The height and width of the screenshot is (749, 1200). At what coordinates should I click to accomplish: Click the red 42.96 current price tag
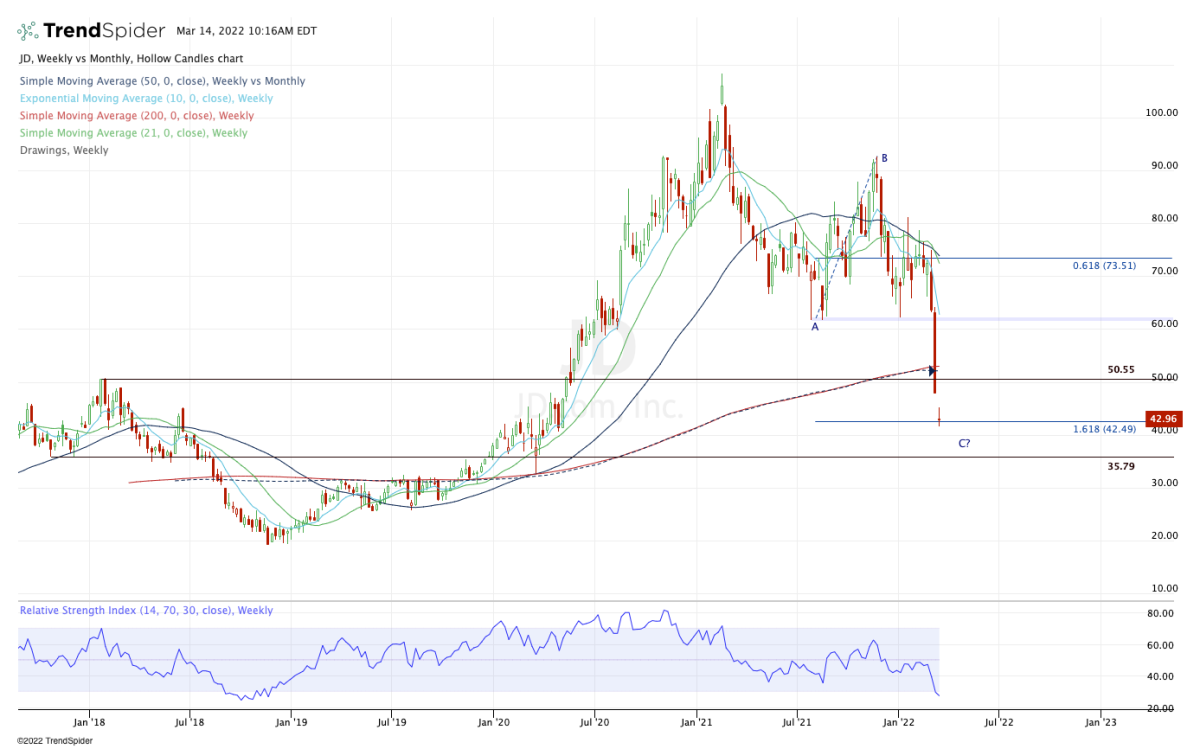click(x=1162, y=419)
